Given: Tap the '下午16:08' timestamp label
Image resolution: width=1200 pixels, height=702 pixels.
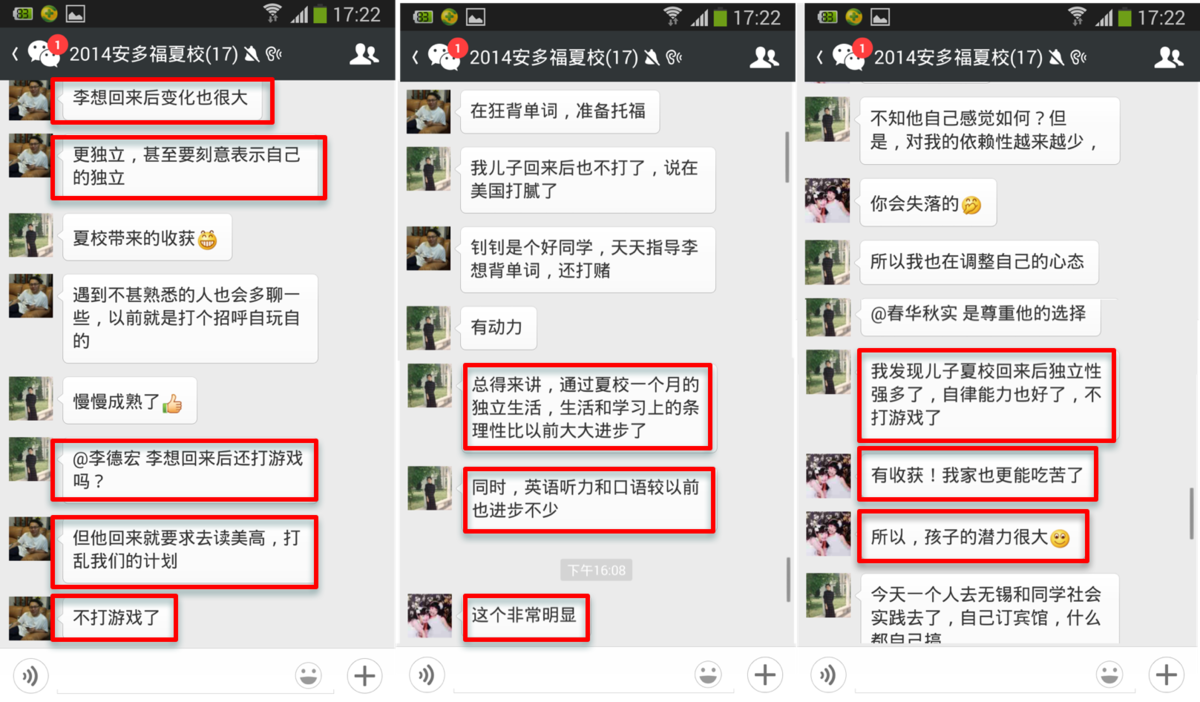Looking at the screenshot, I should click(596, 570).
